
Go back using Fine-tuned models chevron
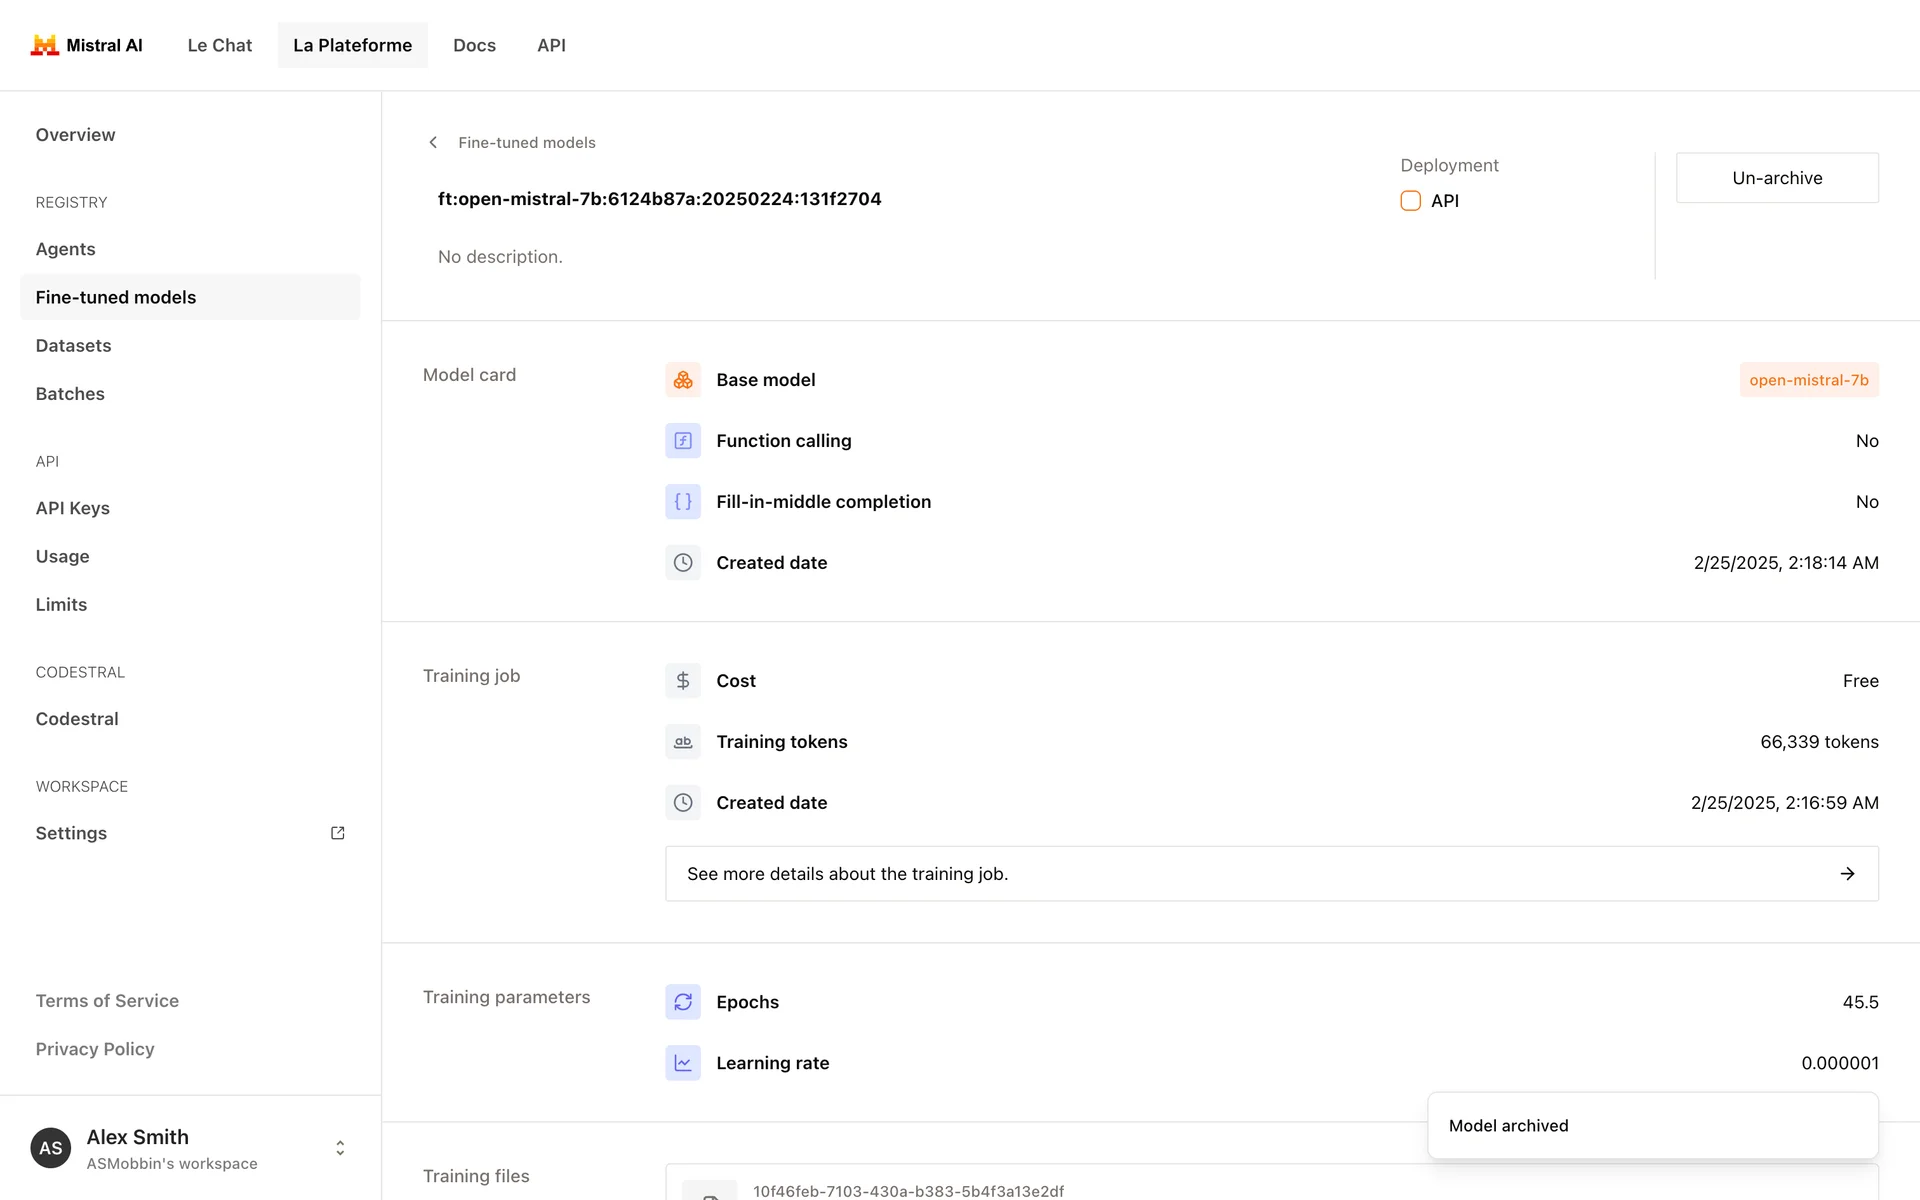tap(433, 143)
